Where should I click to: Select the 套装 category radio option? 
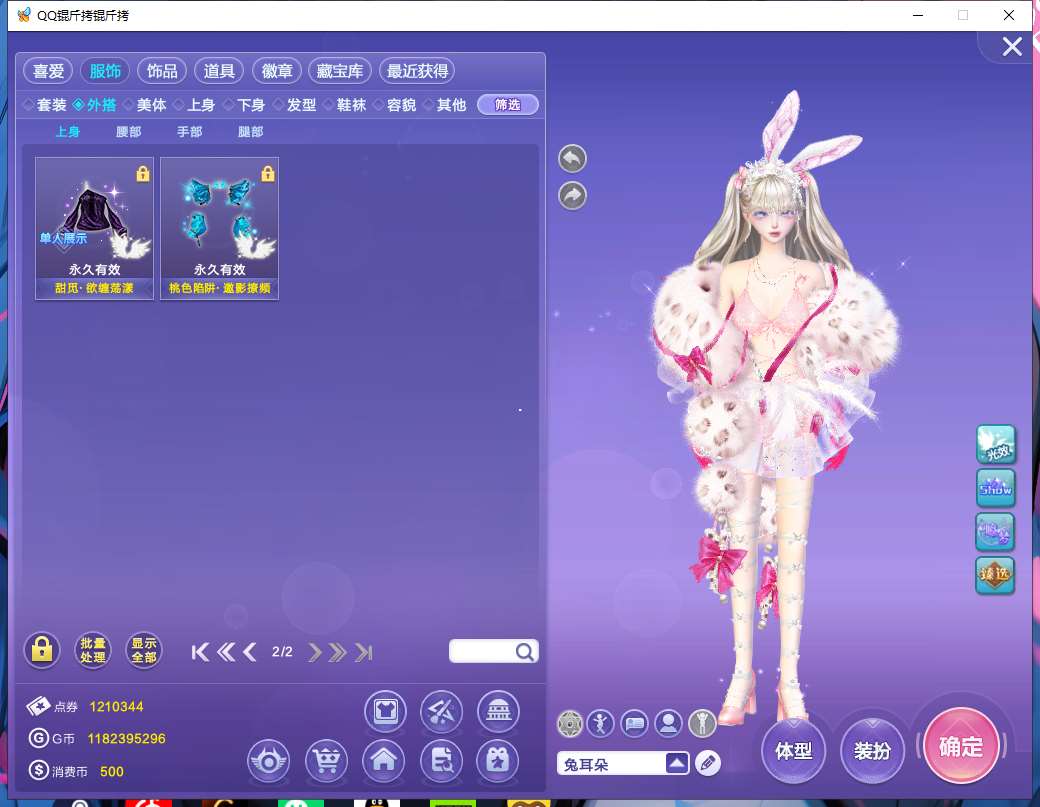pos(45,105)
